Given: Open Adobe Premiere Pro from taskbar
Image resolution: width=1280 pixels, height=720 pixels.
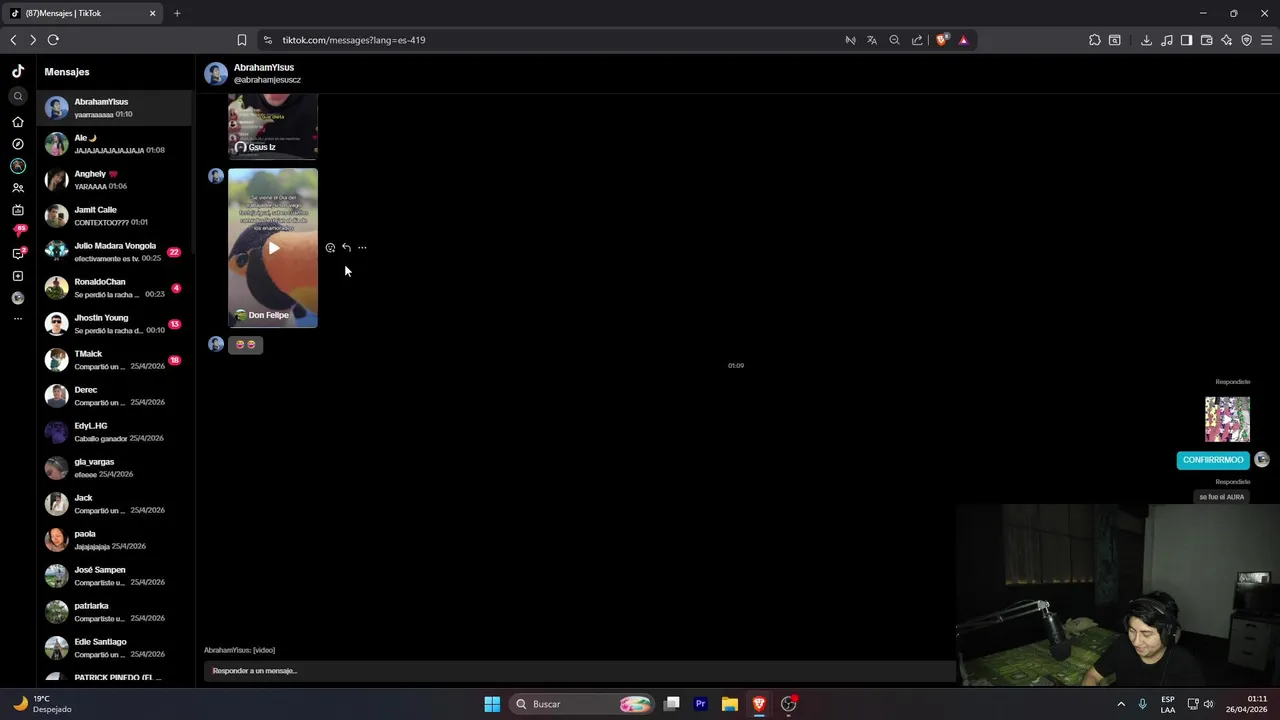Looking at the screenshot, I should tap(701, 704).
